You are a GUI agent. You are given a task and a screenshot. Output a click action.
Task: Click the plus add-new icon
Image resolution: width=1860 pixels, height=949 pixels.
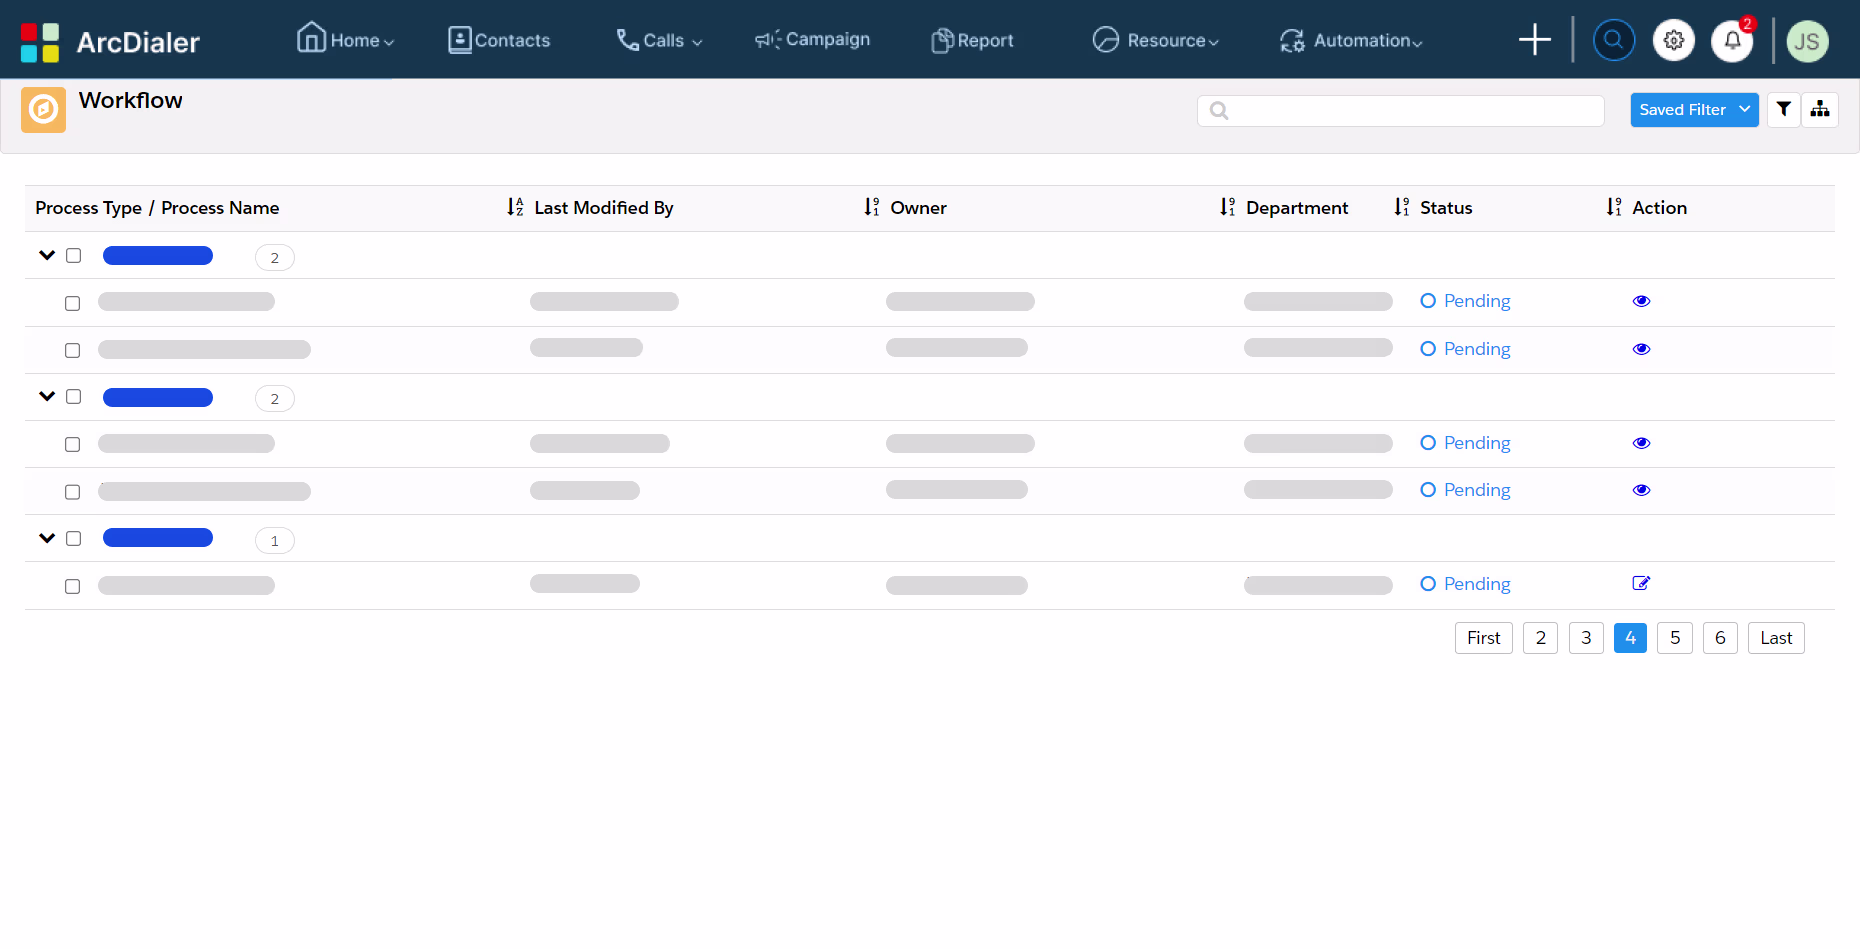click(1534, 40)
